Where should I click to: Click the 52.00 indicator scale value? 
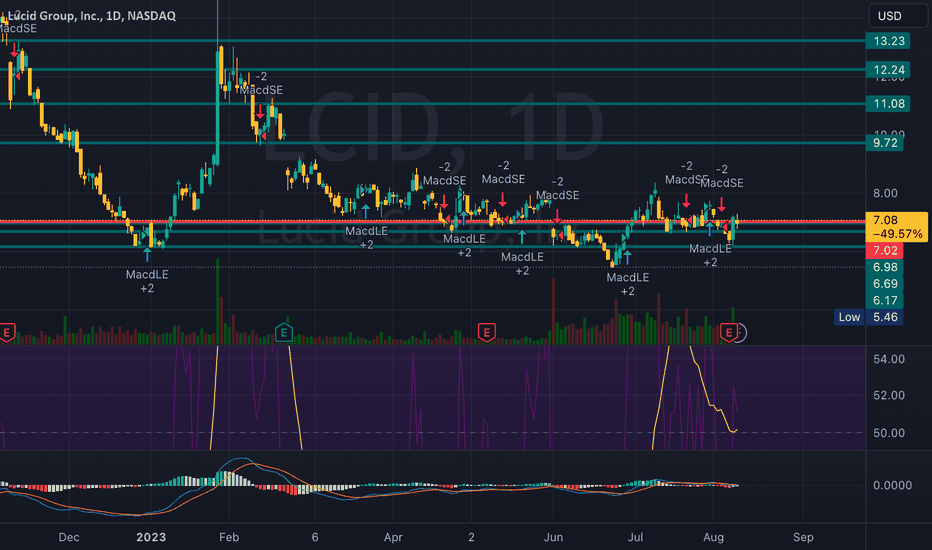889,395
